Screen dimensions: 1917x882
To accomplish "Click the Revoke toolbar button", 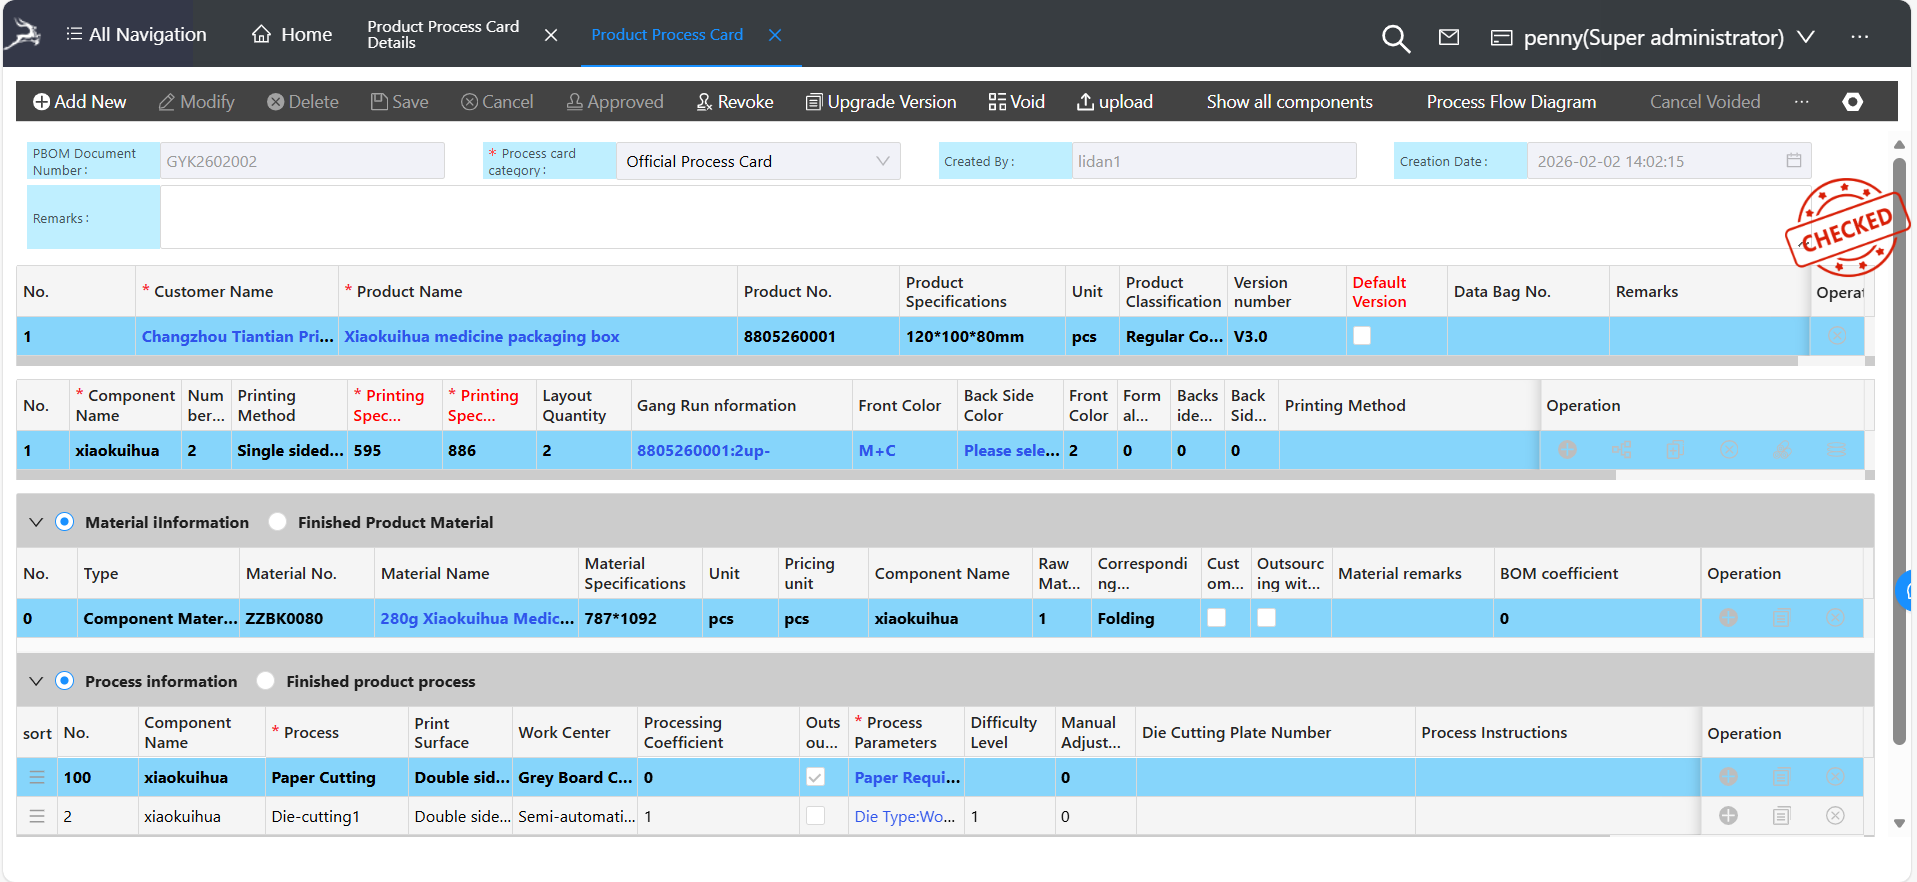I will click(735, 102).
